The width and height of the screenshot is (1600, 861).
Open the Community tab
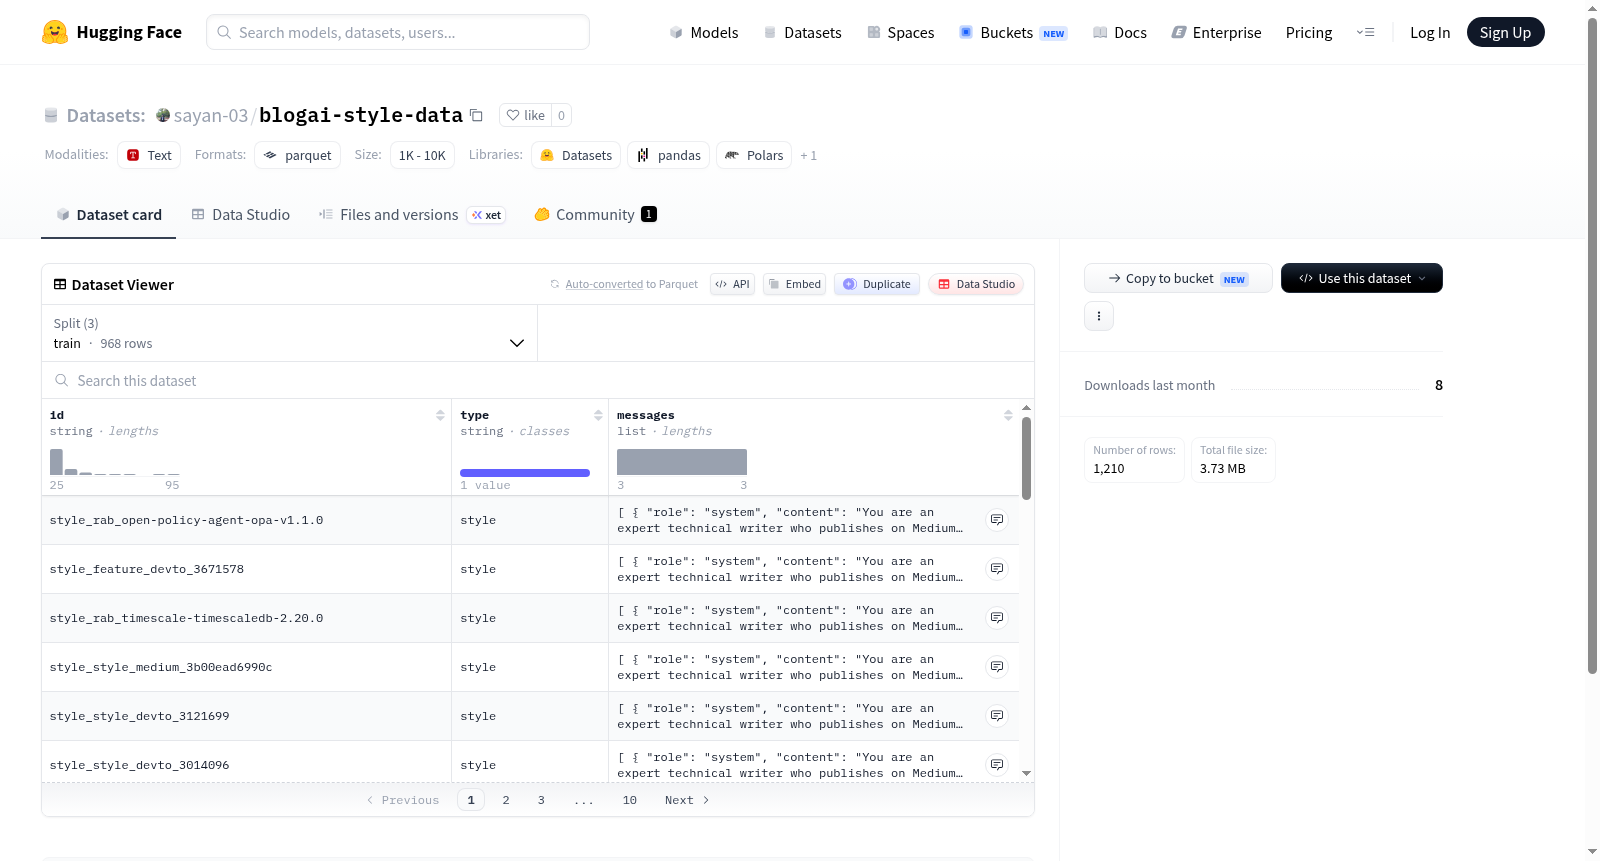(x=595, y=215)
